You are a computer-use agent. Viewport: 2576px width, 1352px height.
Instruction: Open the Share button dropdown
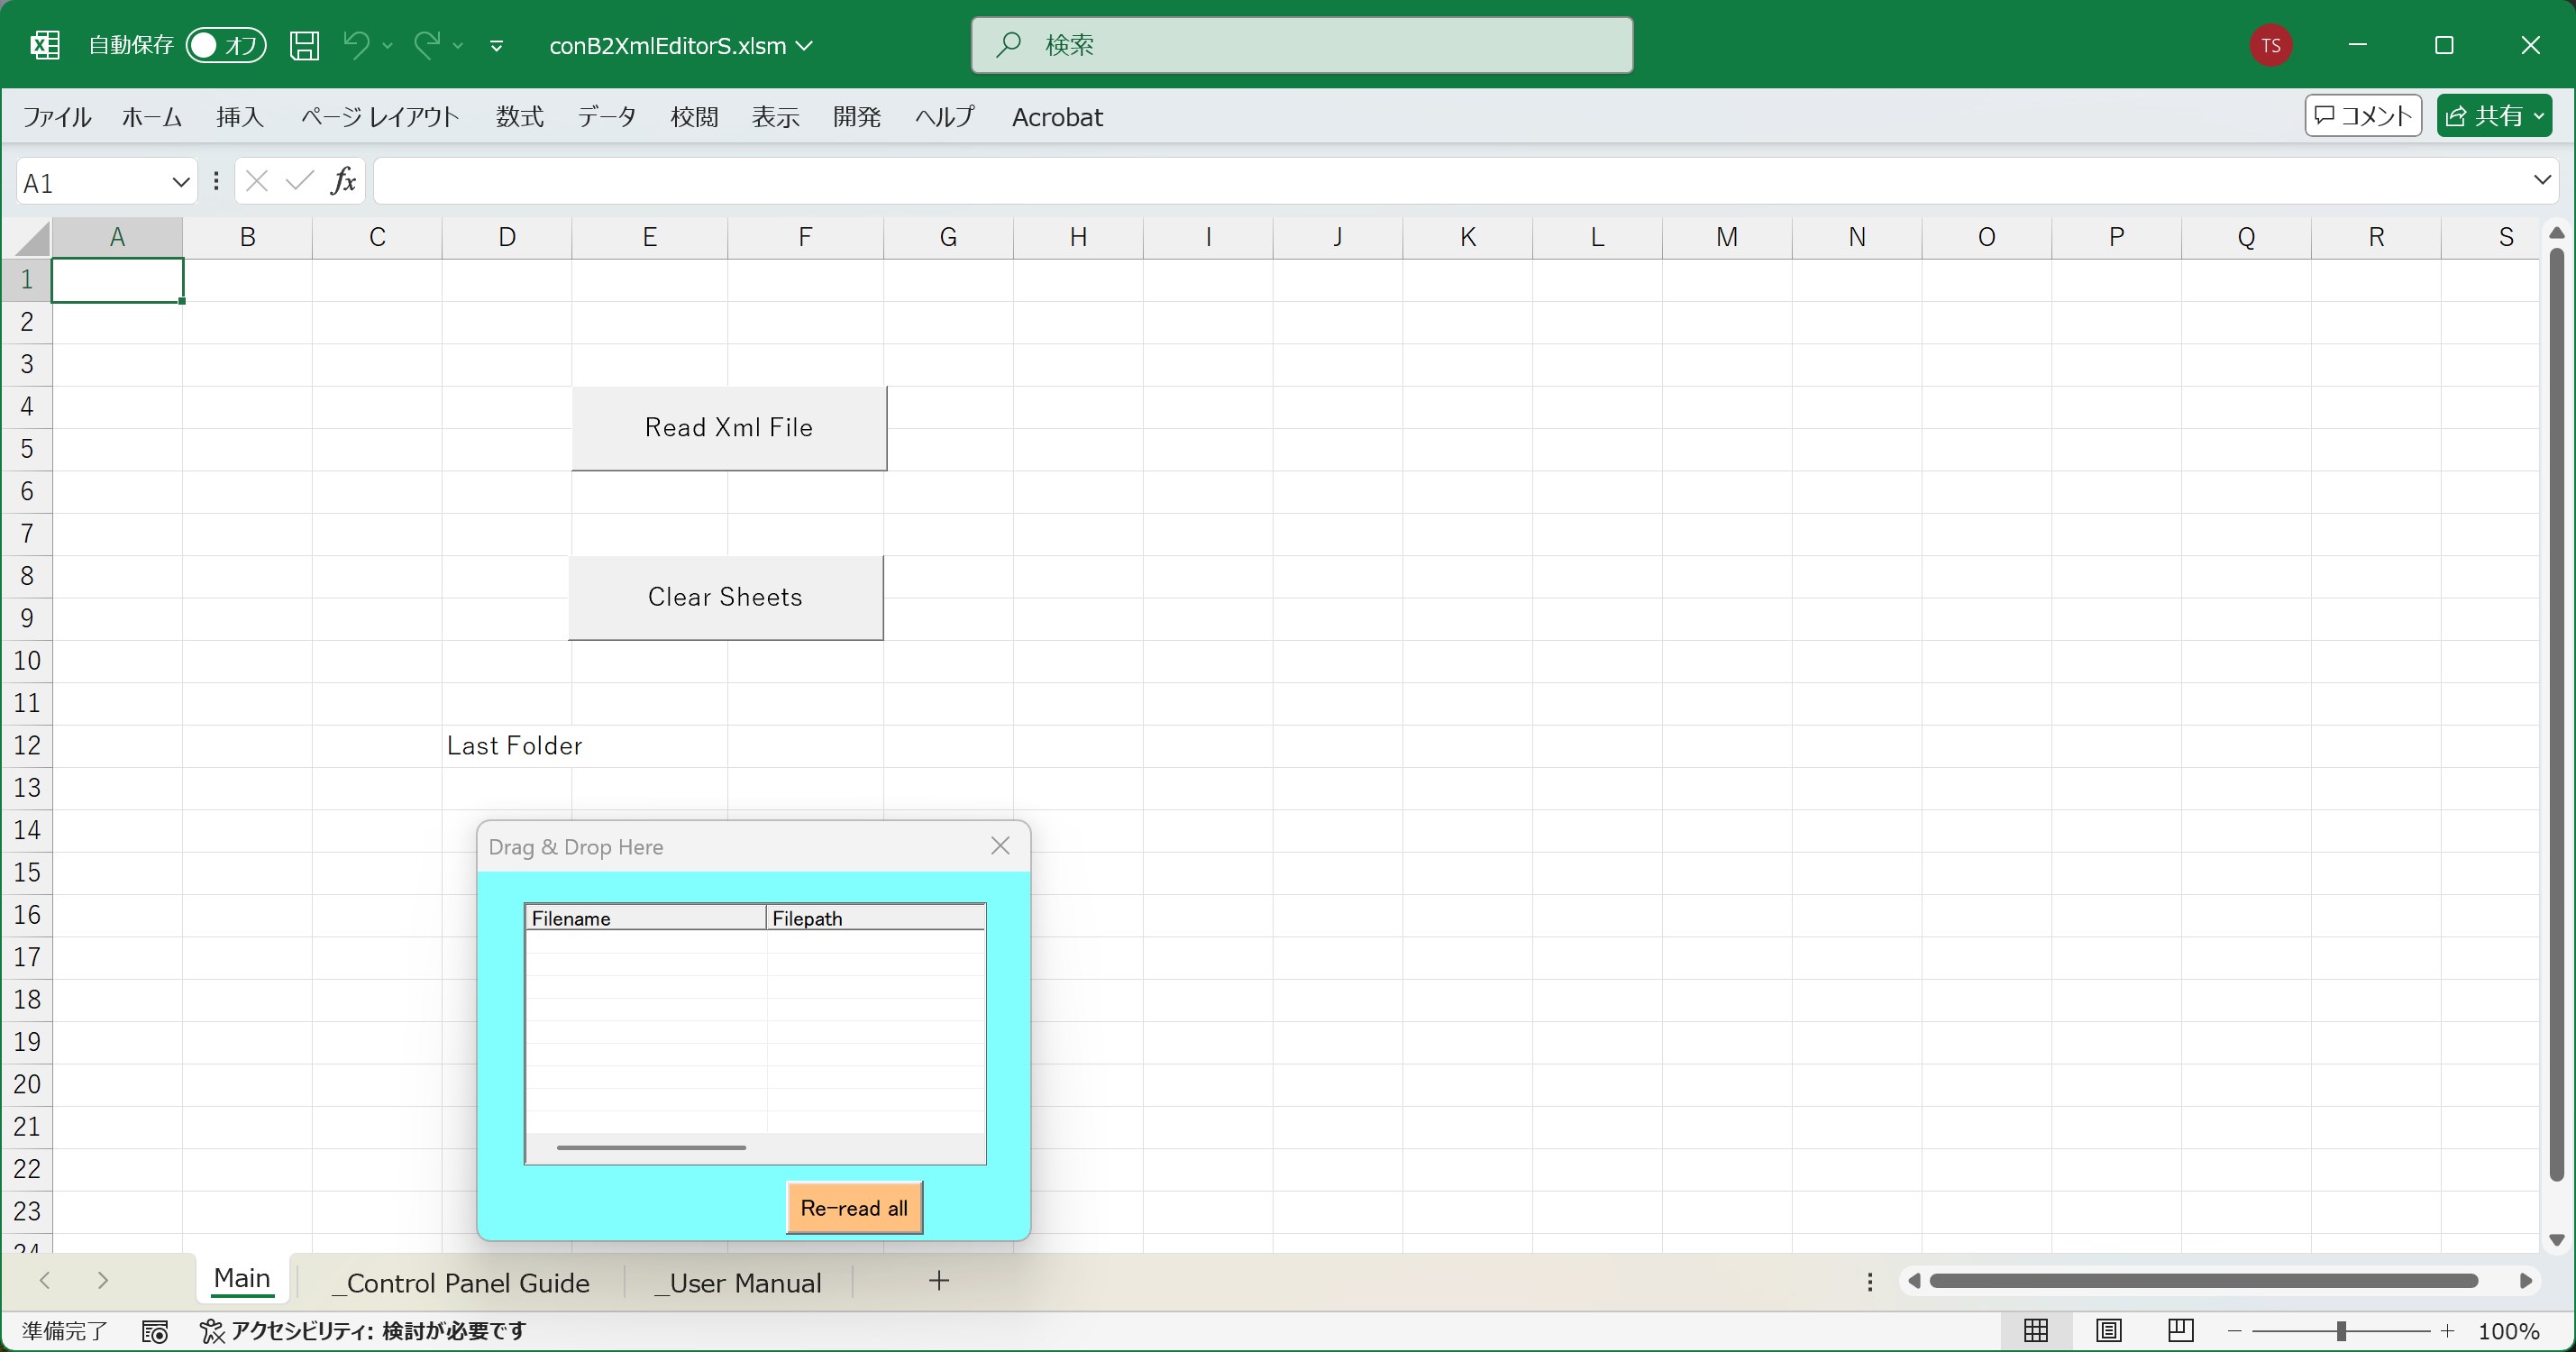coord(2539,117)
